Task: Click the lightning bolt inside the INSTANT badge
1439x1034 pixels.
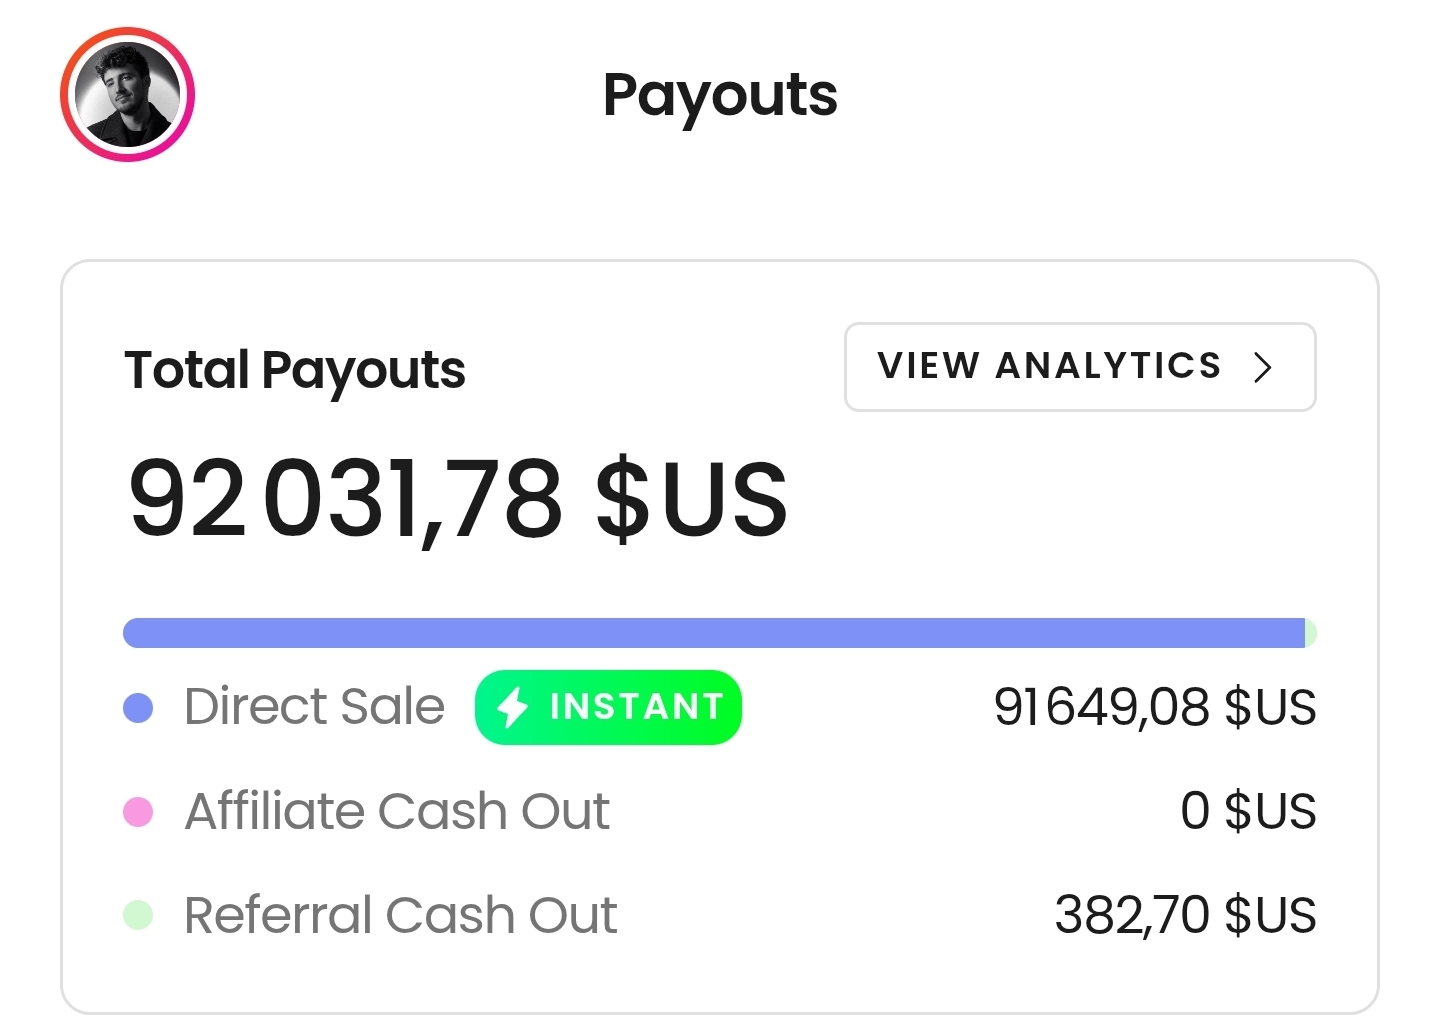Action: point(513,708)
